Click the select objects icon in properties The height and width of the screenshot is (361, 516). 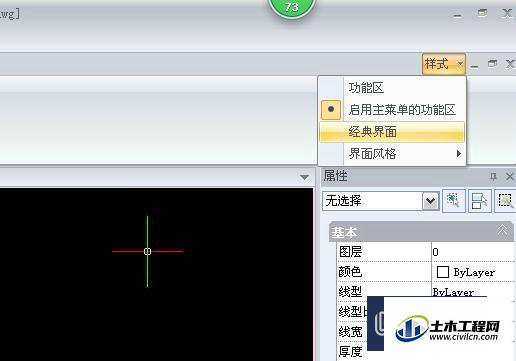click(479, 201)
